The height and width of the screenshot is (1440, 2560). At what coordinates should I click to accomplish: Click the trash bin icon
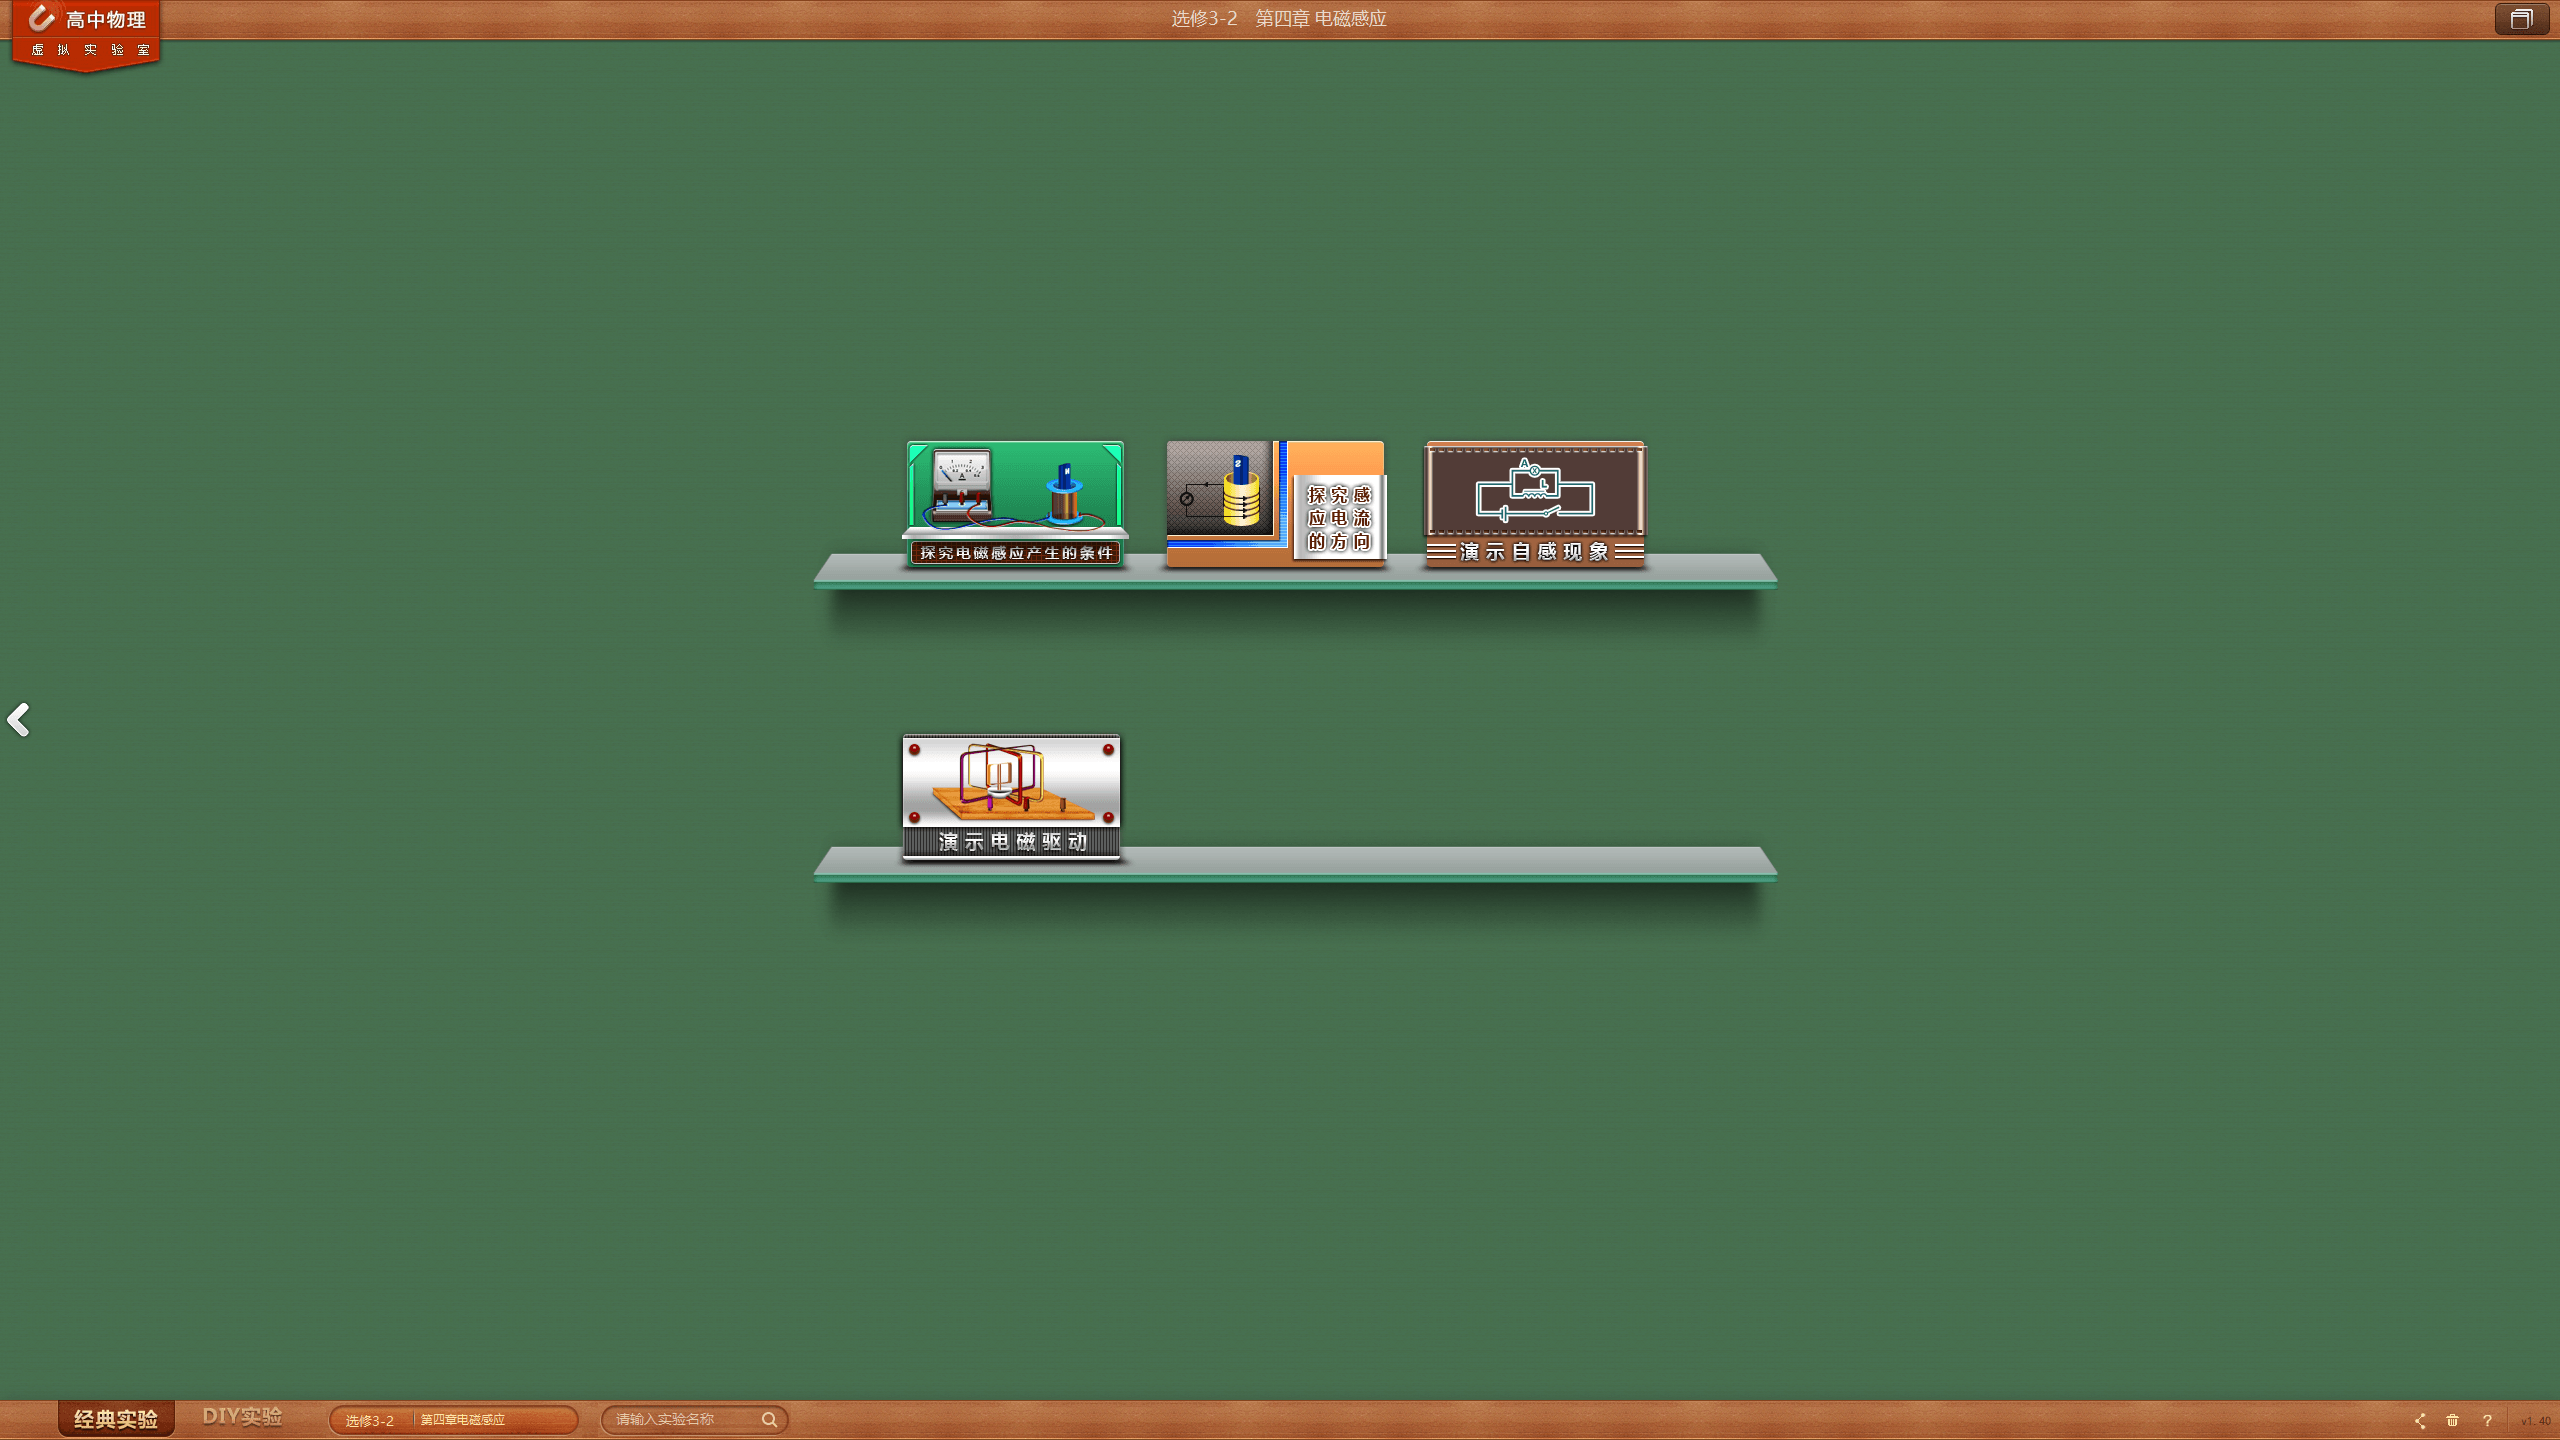point(2453,1420)
